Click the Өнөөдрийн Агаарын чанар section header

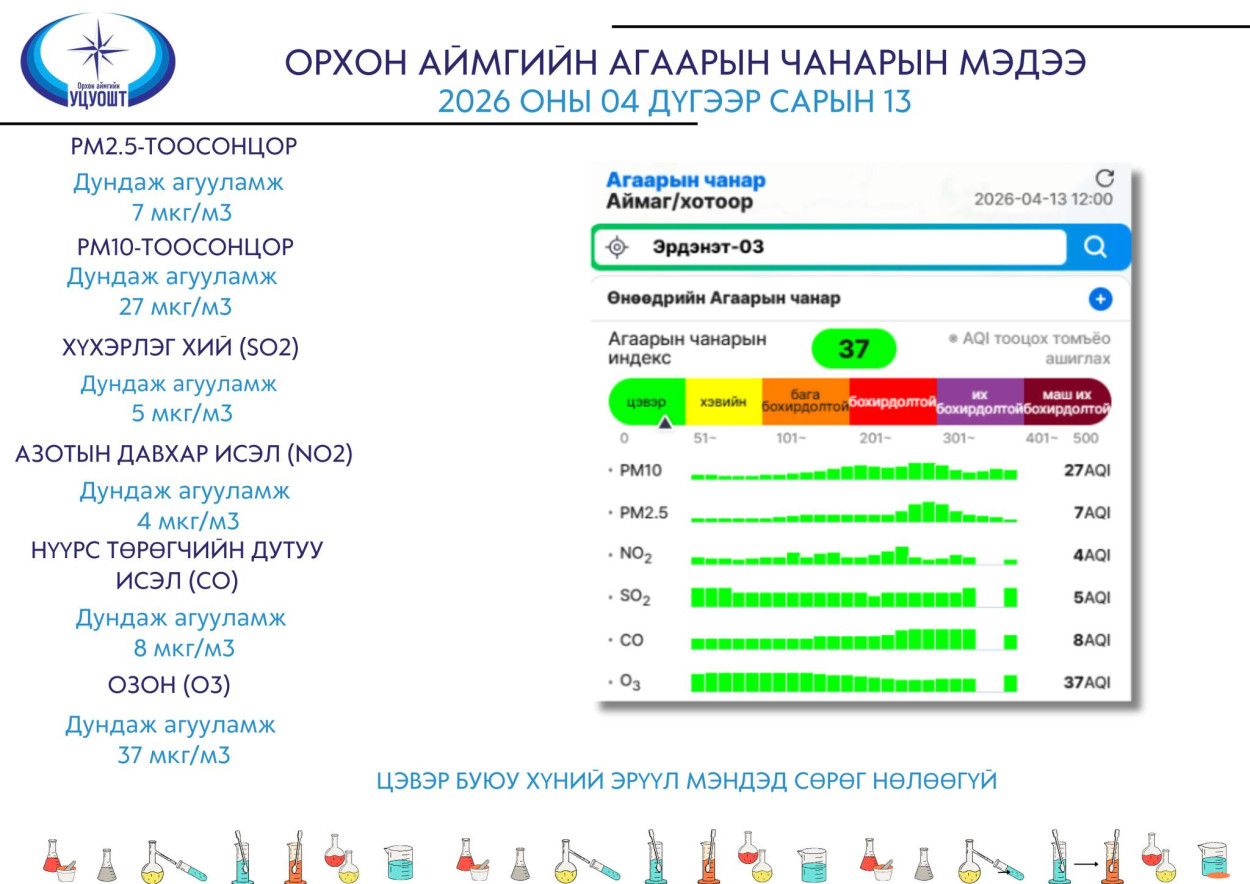723,298
